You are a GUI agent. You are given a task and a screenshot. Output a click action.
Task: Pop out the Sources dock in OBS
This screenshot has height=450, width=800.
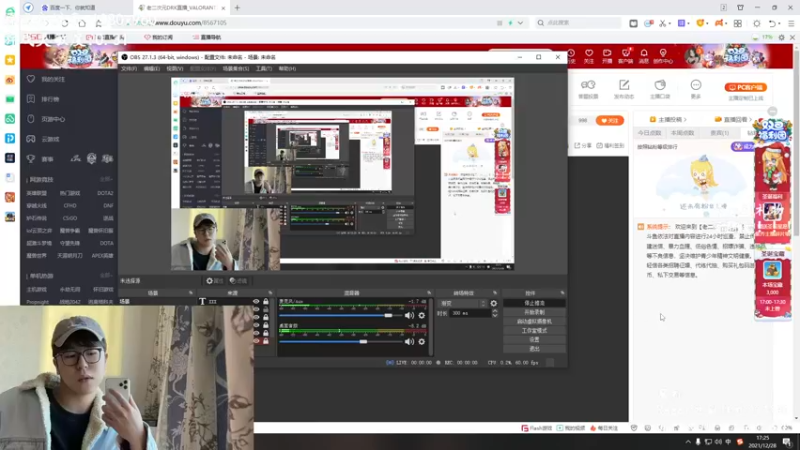click(x=270, y=293)
